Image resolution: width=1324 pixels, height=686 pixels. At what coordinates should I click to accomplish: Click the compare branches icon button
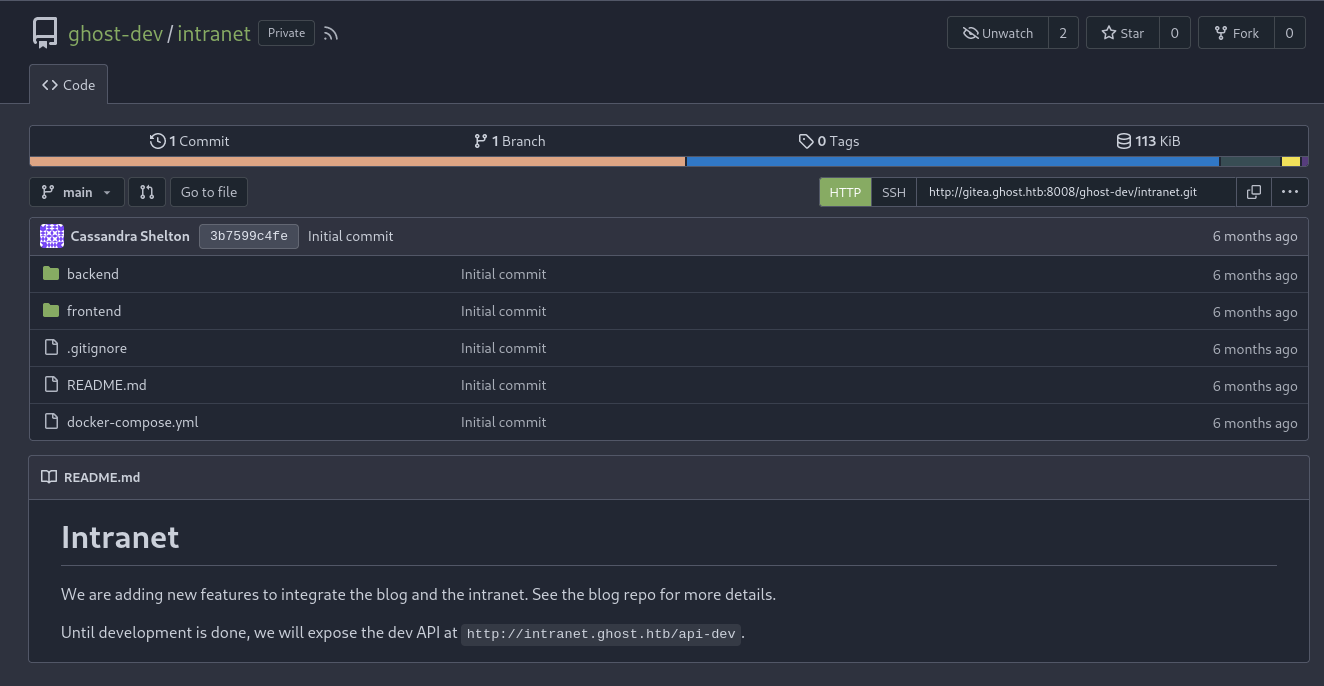point(147,192)
